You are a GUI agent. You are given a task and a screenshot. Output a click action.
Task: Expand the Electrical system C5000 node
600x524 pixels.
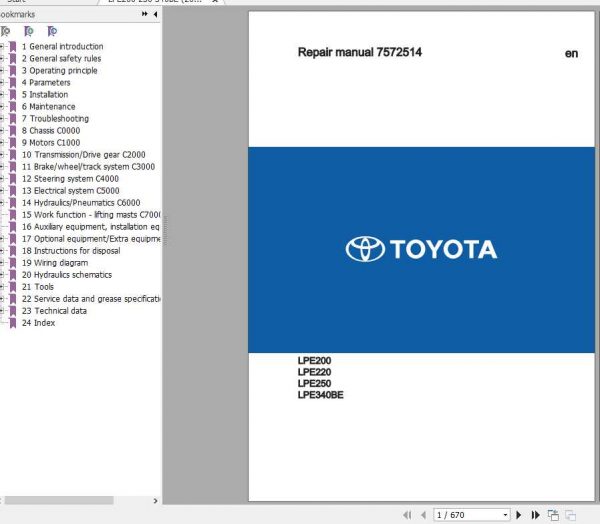pos(2,191)
